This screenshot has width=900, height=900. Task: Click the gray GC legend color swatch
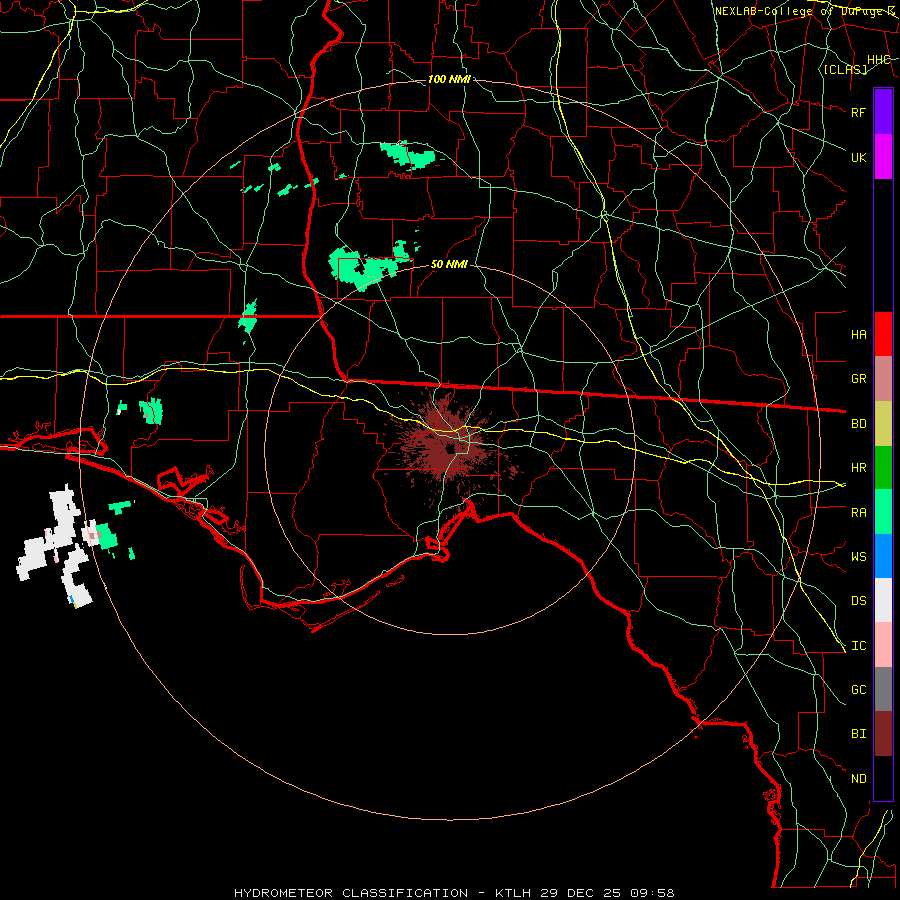tap(883, 689)
